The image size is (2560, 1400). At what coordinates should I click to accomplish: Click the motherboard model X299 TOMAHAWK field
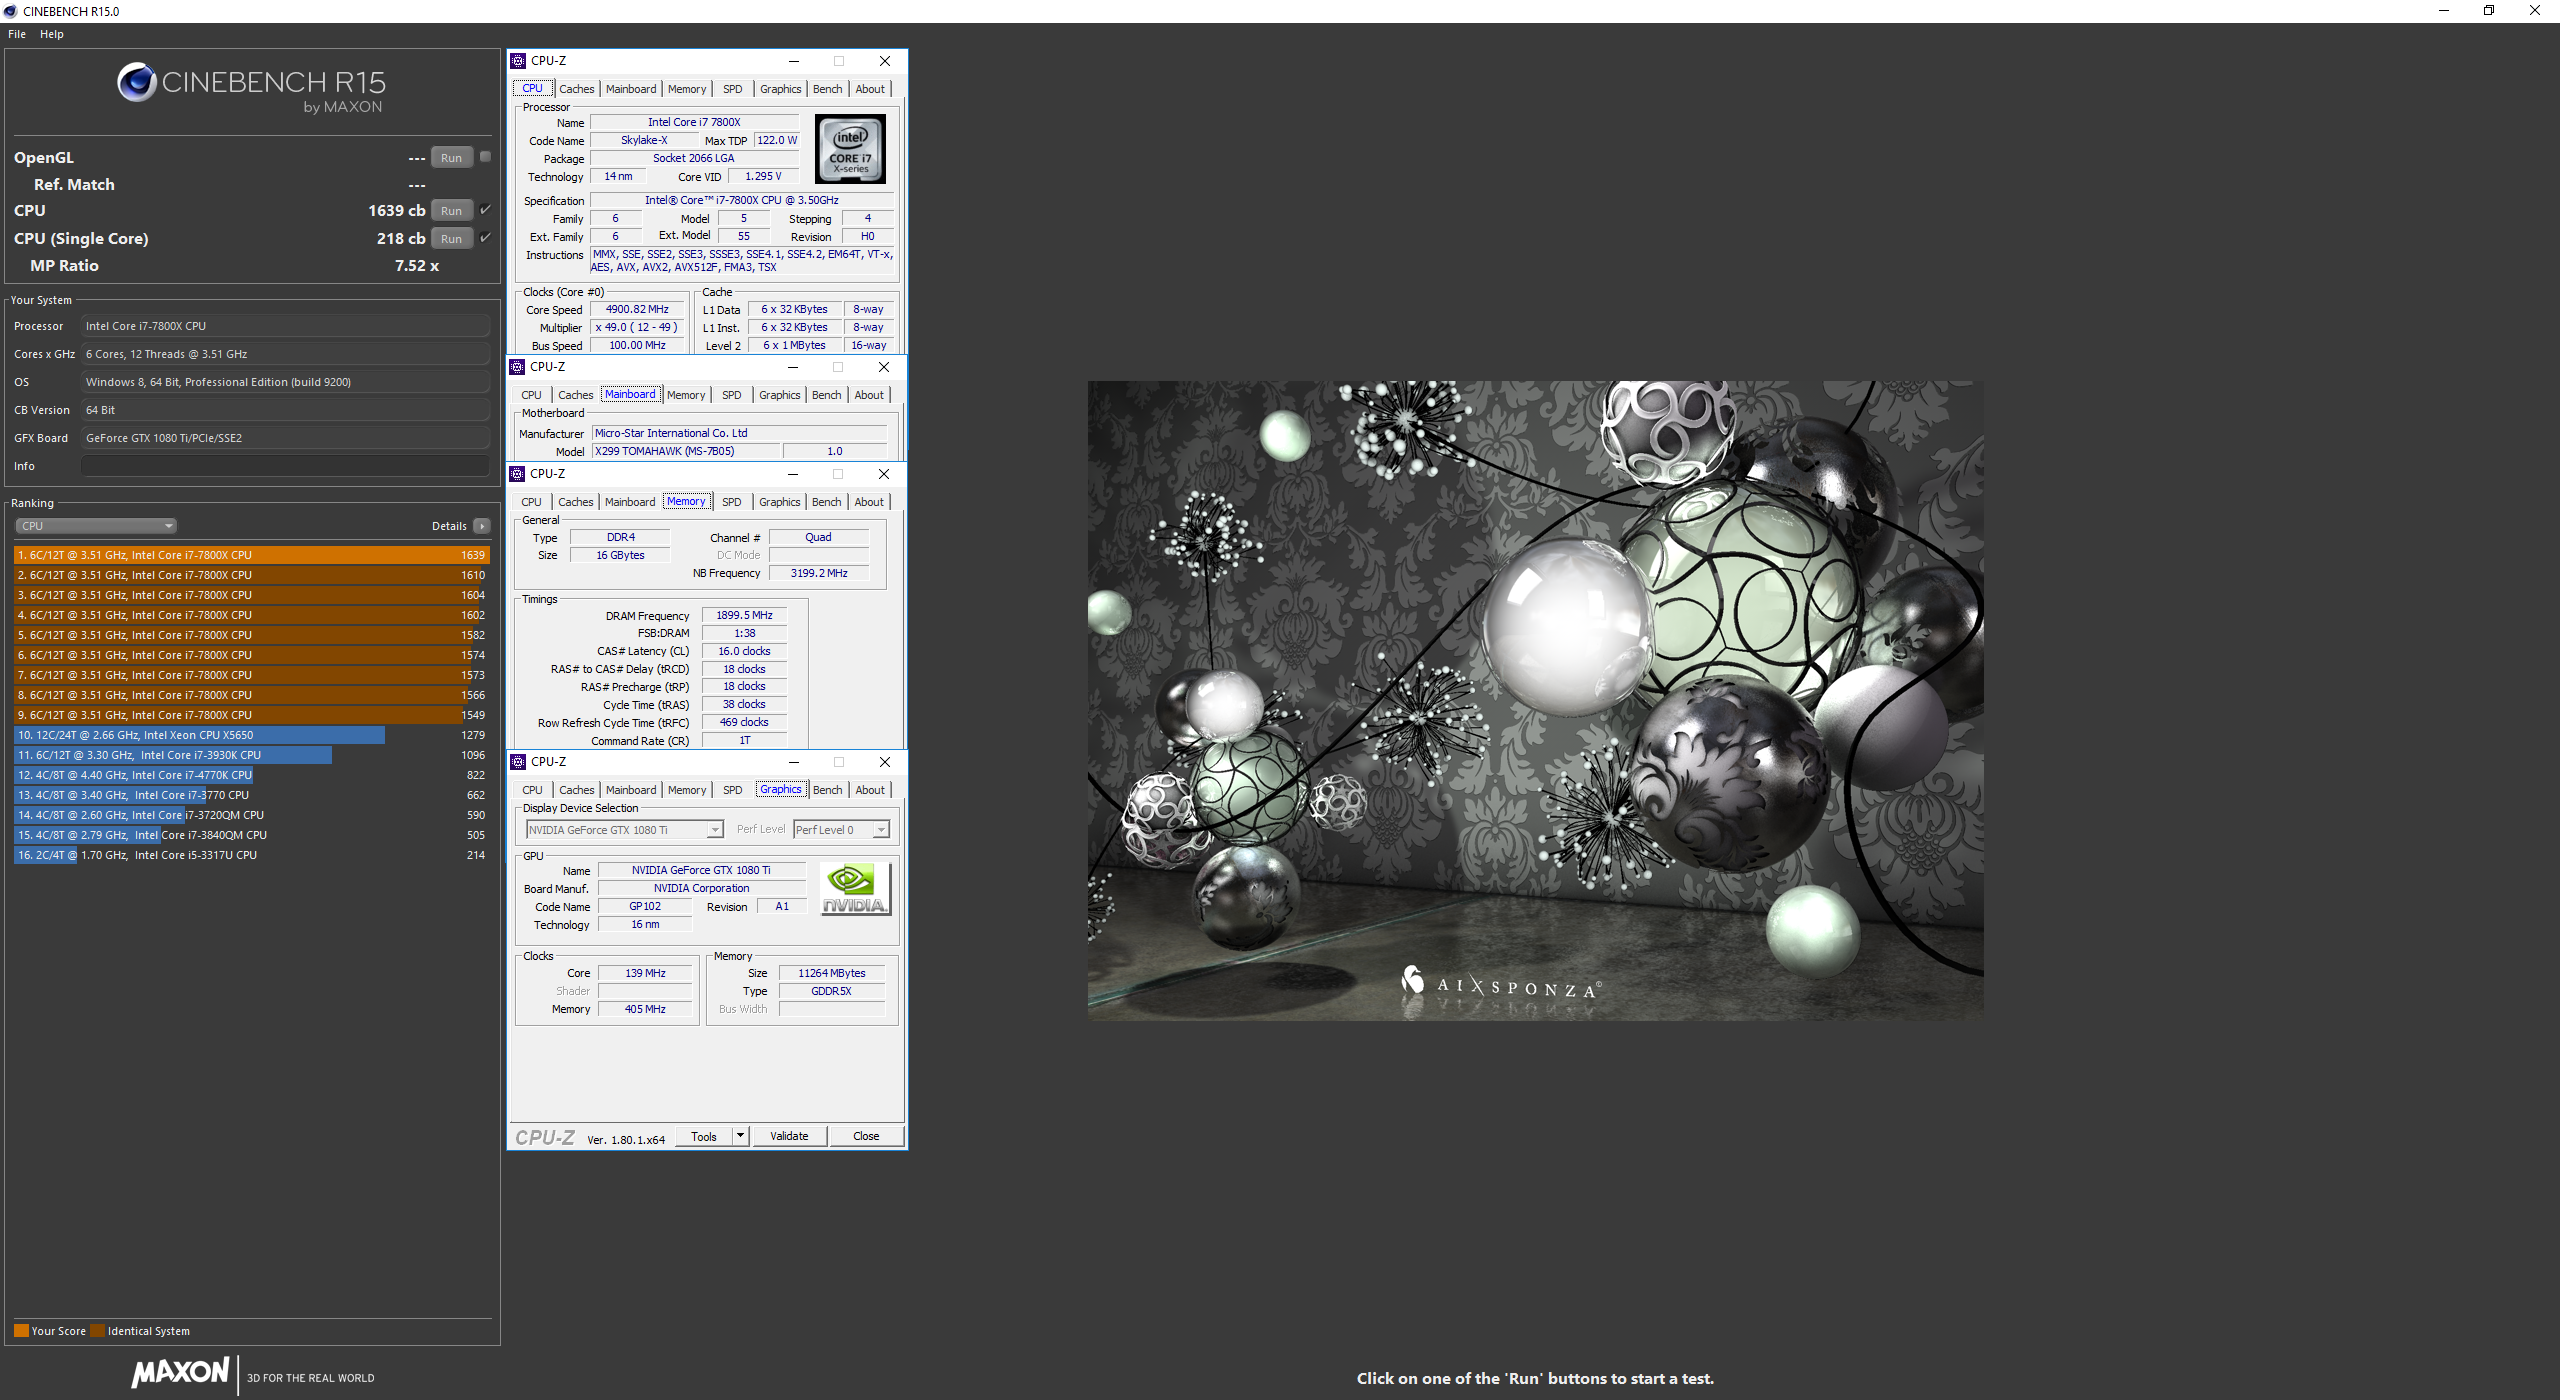tap(687, 451)
